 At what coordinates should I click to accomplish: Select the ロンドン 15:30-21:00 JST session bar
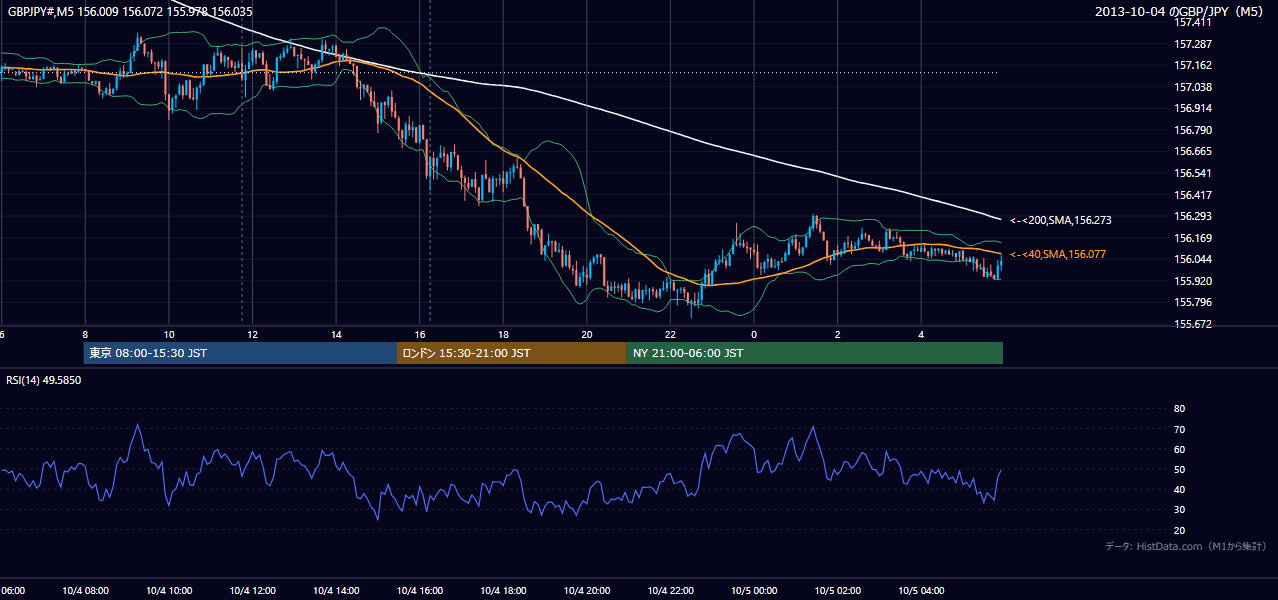512,353
